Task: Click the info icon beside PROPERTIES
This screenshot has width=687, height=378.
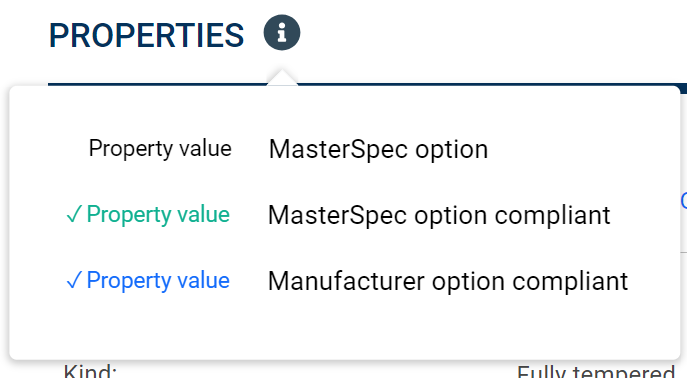Action: pyautogui.click(x=282, y=32)
